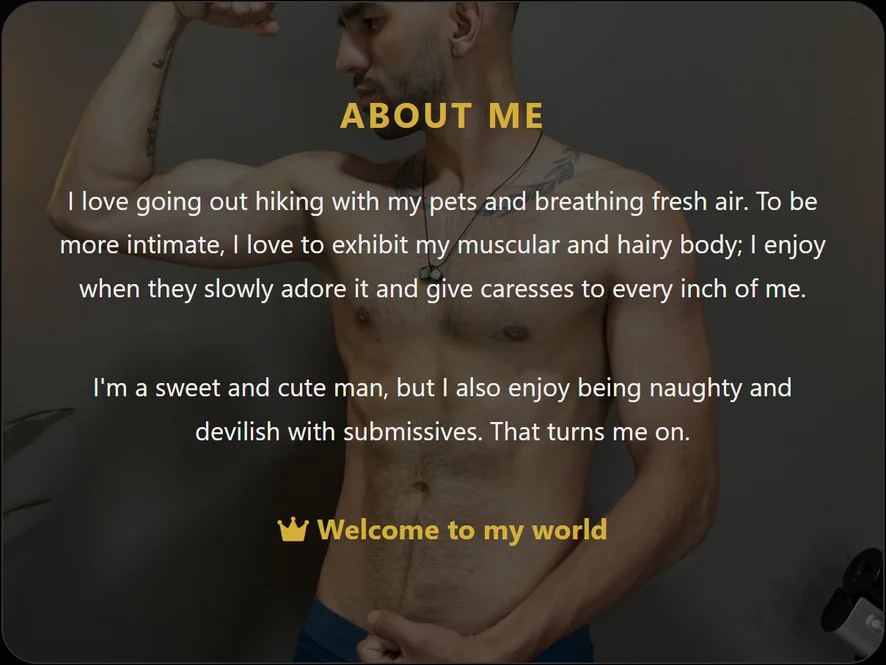Click the necklace pendant in the background photo
The image size is (886, 665).
click(x=431, y=274)
